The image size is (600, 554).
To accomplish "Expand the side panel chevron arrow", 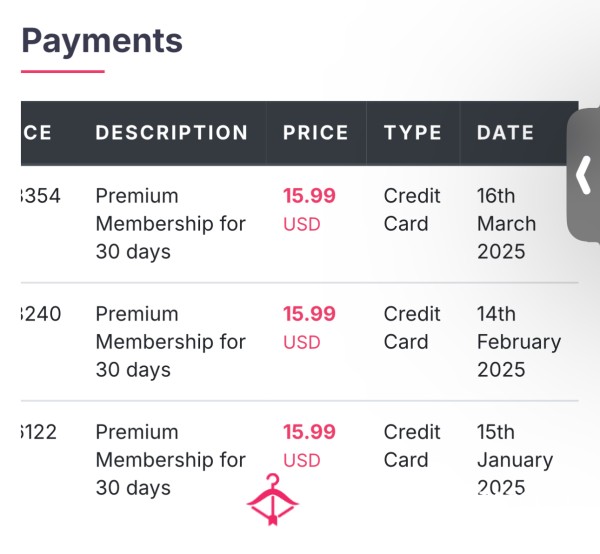I will click(x=584, y=174).
